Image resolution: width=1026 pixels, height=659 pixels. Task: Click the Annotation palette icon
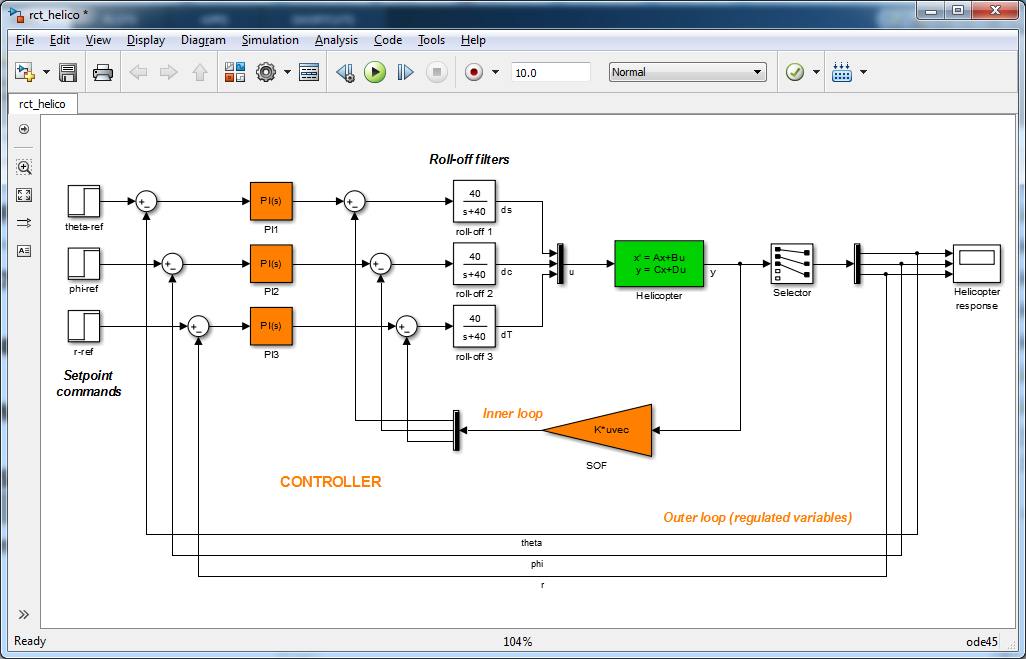point(24,251)
